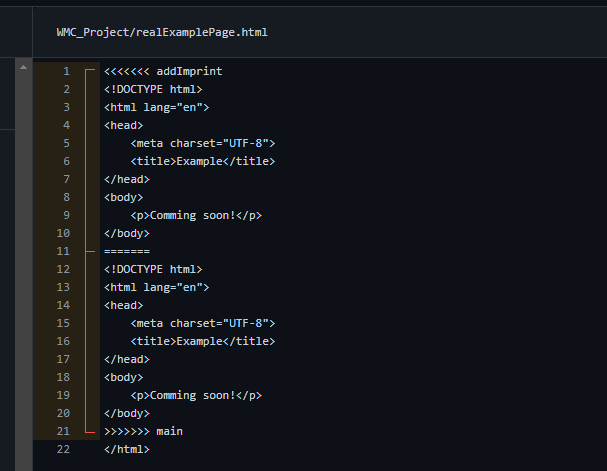Click line 8 '<body>' tag
607x471 pixels.
(x=123, y=197)
